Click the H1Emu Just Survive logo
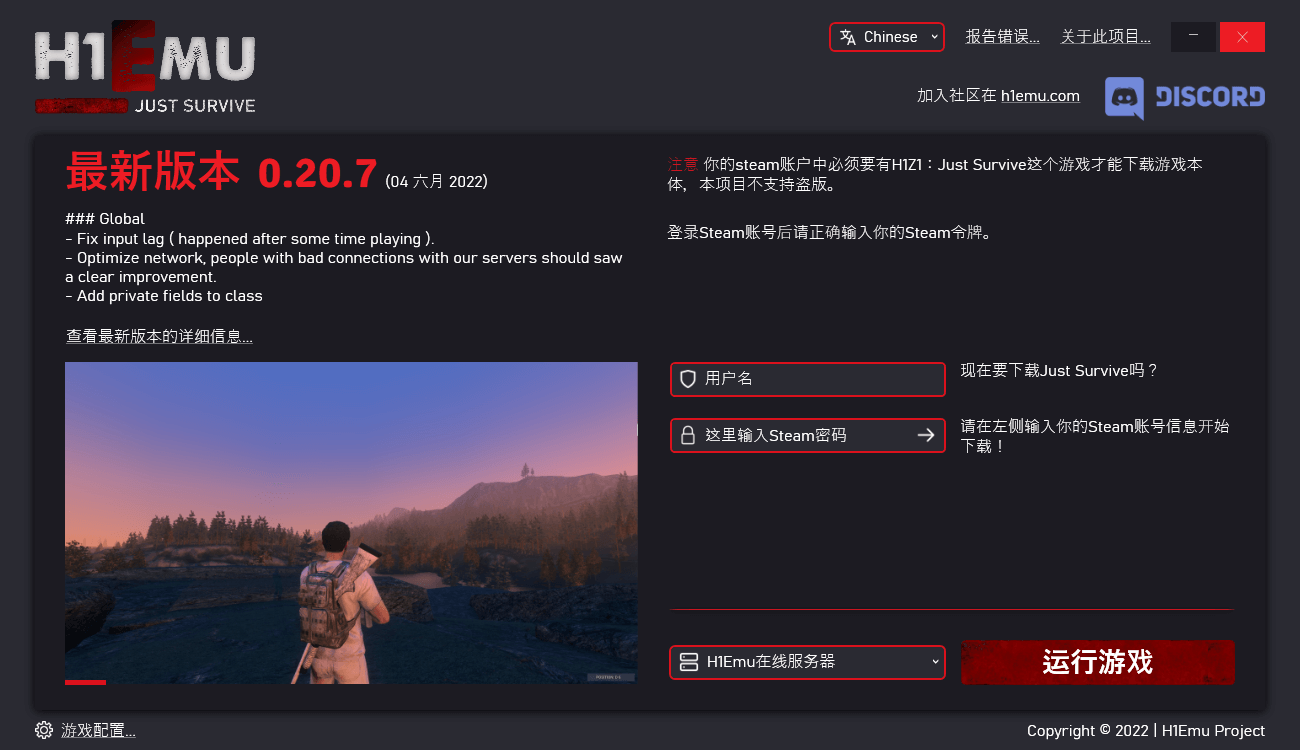The width and height of the screenshot is (1300, 750). click(146, 68)
